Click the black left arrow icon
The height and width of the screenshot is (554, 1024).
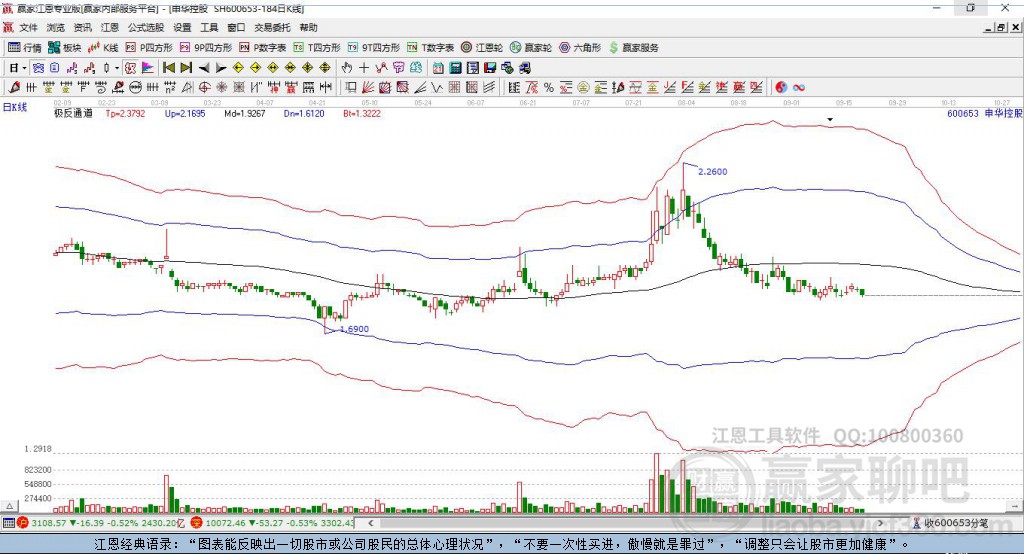click(x=204, y=68)
